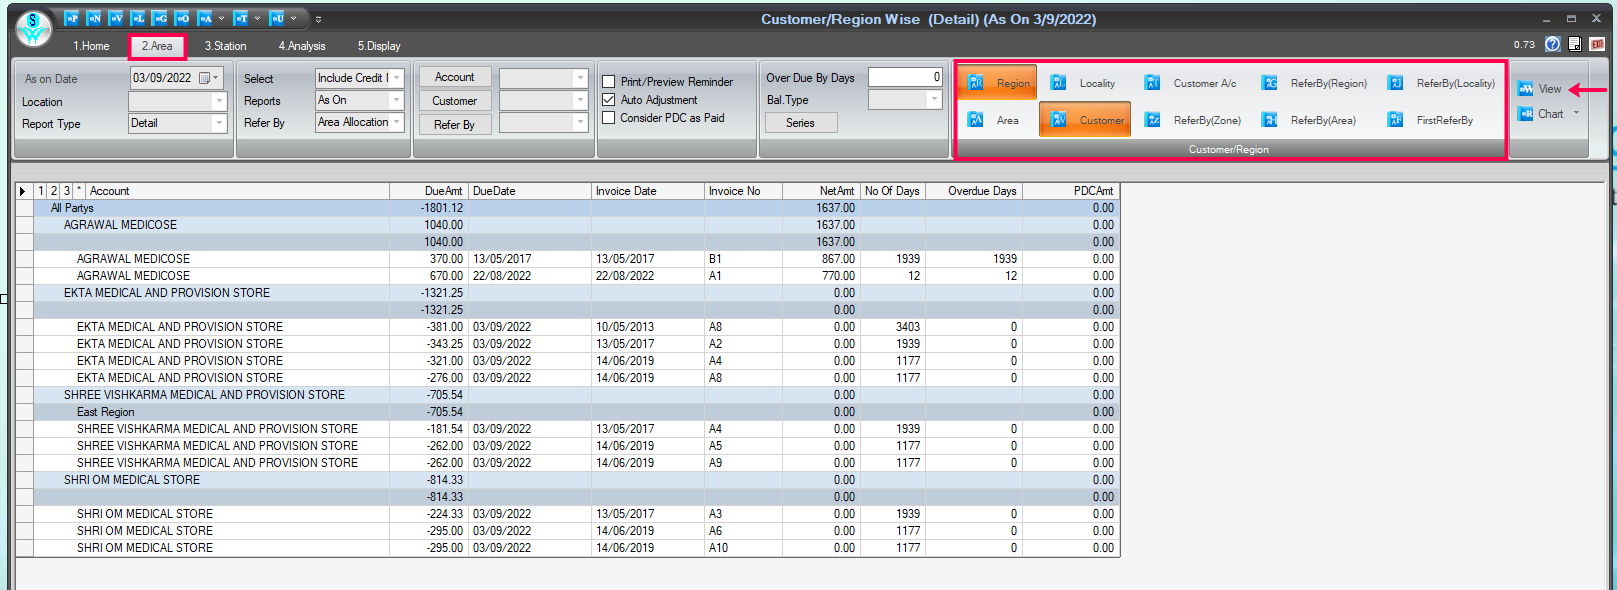Image resolution: width=1617 pixels, height=590 pixels.
Task: Open the 1.Home ribbon tab
Action: pos(91,46)
